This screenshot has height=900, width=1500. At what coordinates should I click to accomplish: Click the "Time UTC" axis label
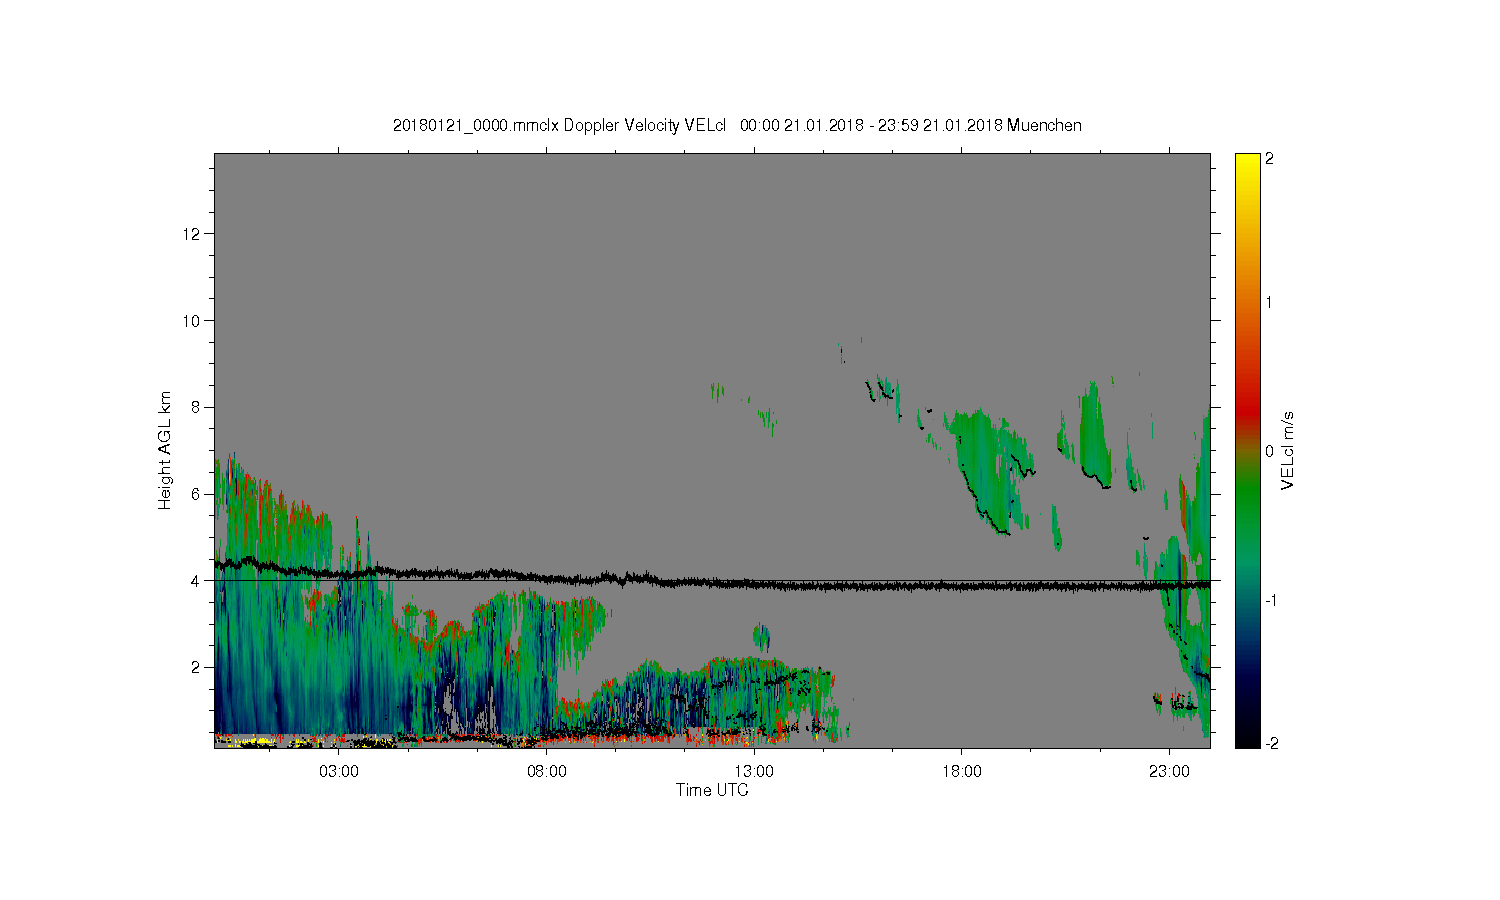712,790
